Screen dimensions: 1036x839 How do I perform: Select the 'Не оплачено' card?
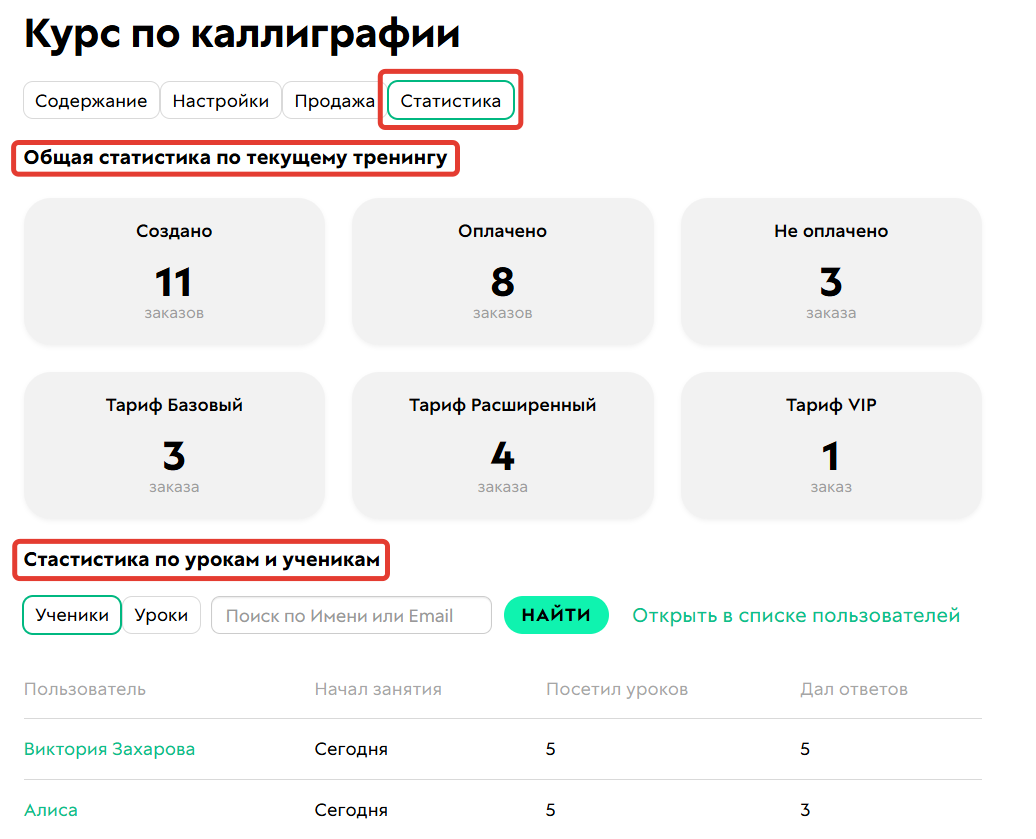(831, 271)
